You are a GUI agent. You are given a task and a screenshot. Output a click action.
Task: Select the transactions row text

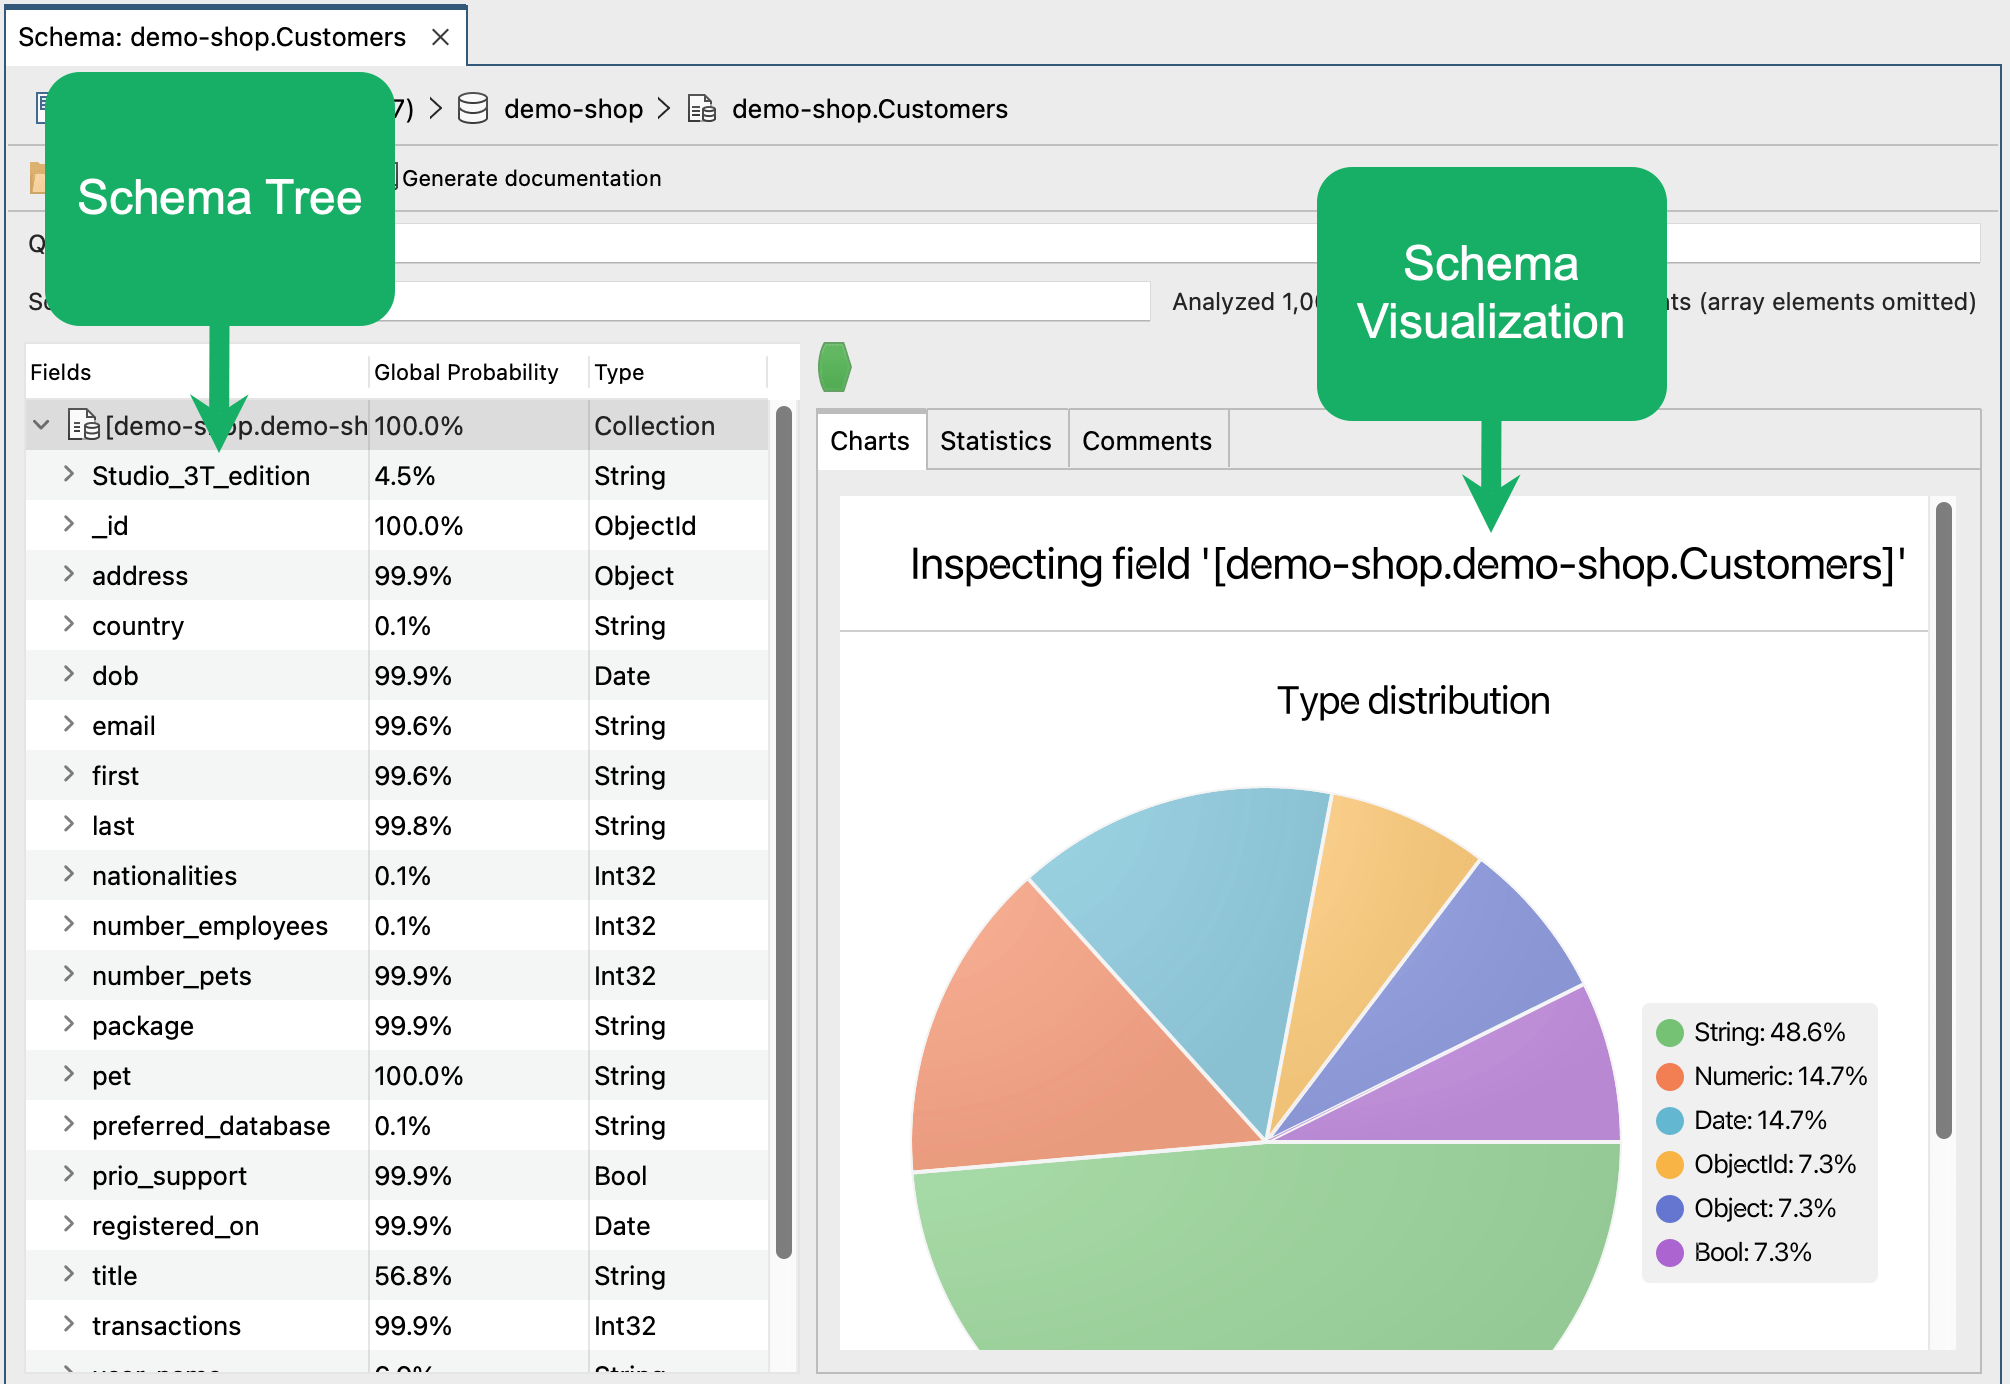point(166,1326)
